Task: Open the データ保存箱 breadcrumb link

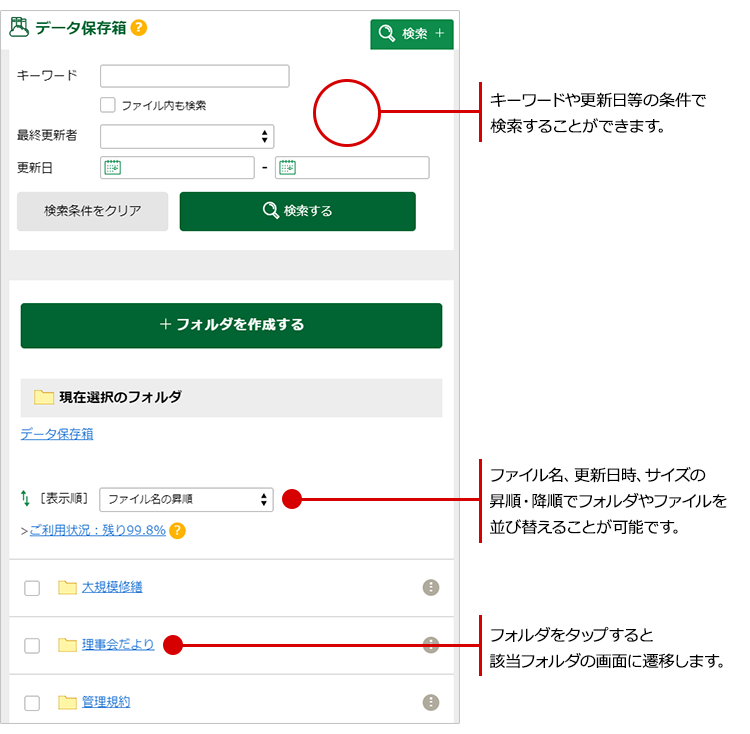Action: click(x=57, y=434)
